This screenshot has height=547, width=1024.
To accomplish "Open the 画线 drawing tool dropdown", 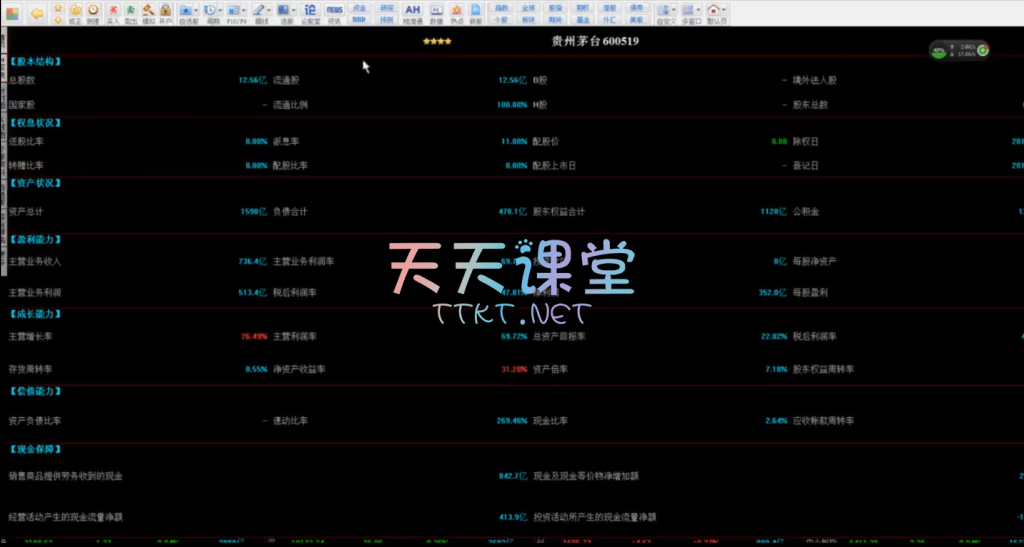I will 269,11.
